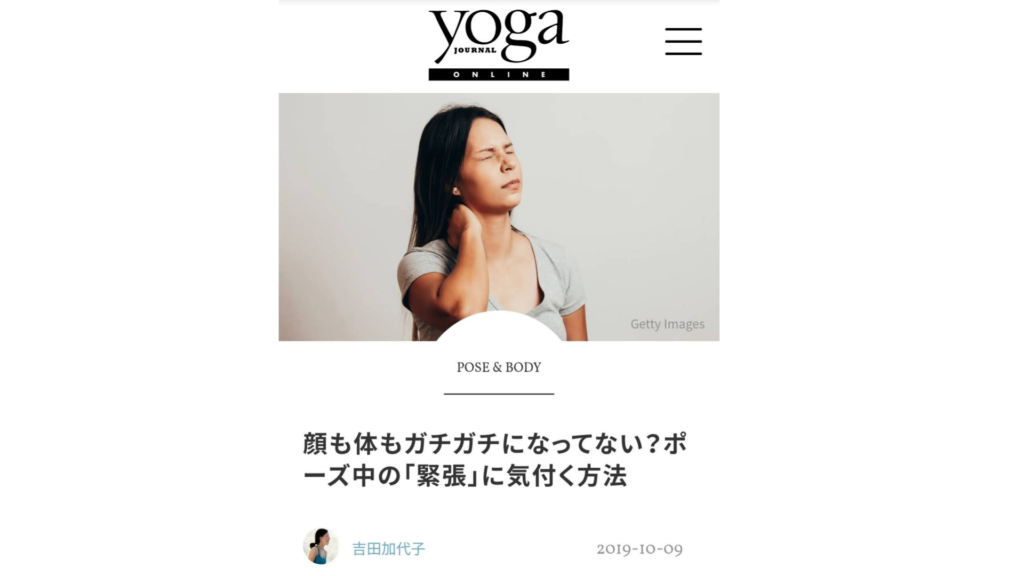The height and width of the screenshot is (576, 1024).
Task: Click the article headline starting with 顔も体も
Action: 494,460
